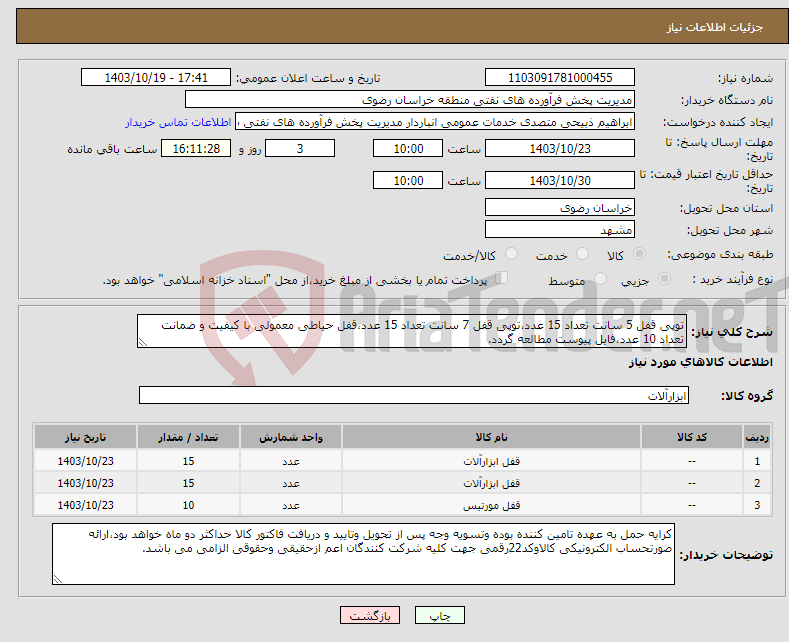
Task: Click the شرح کلی نیاز description textarea
Action: coord(412,331)
